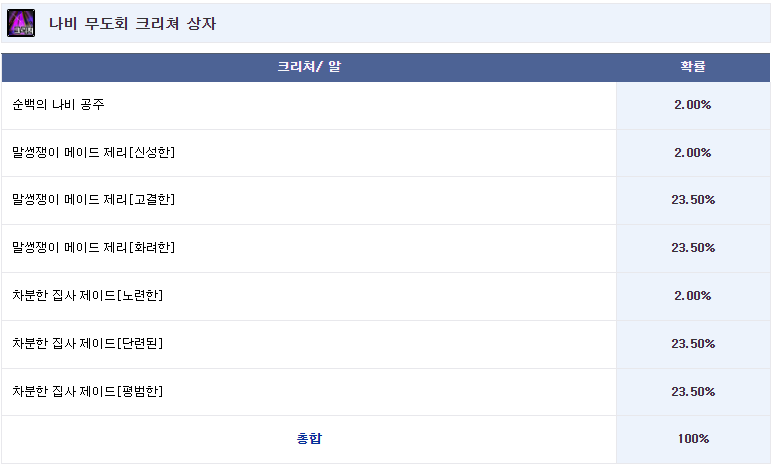Click the butterfly ball creature box icon
772x464 pixels.
pos(21,23)
